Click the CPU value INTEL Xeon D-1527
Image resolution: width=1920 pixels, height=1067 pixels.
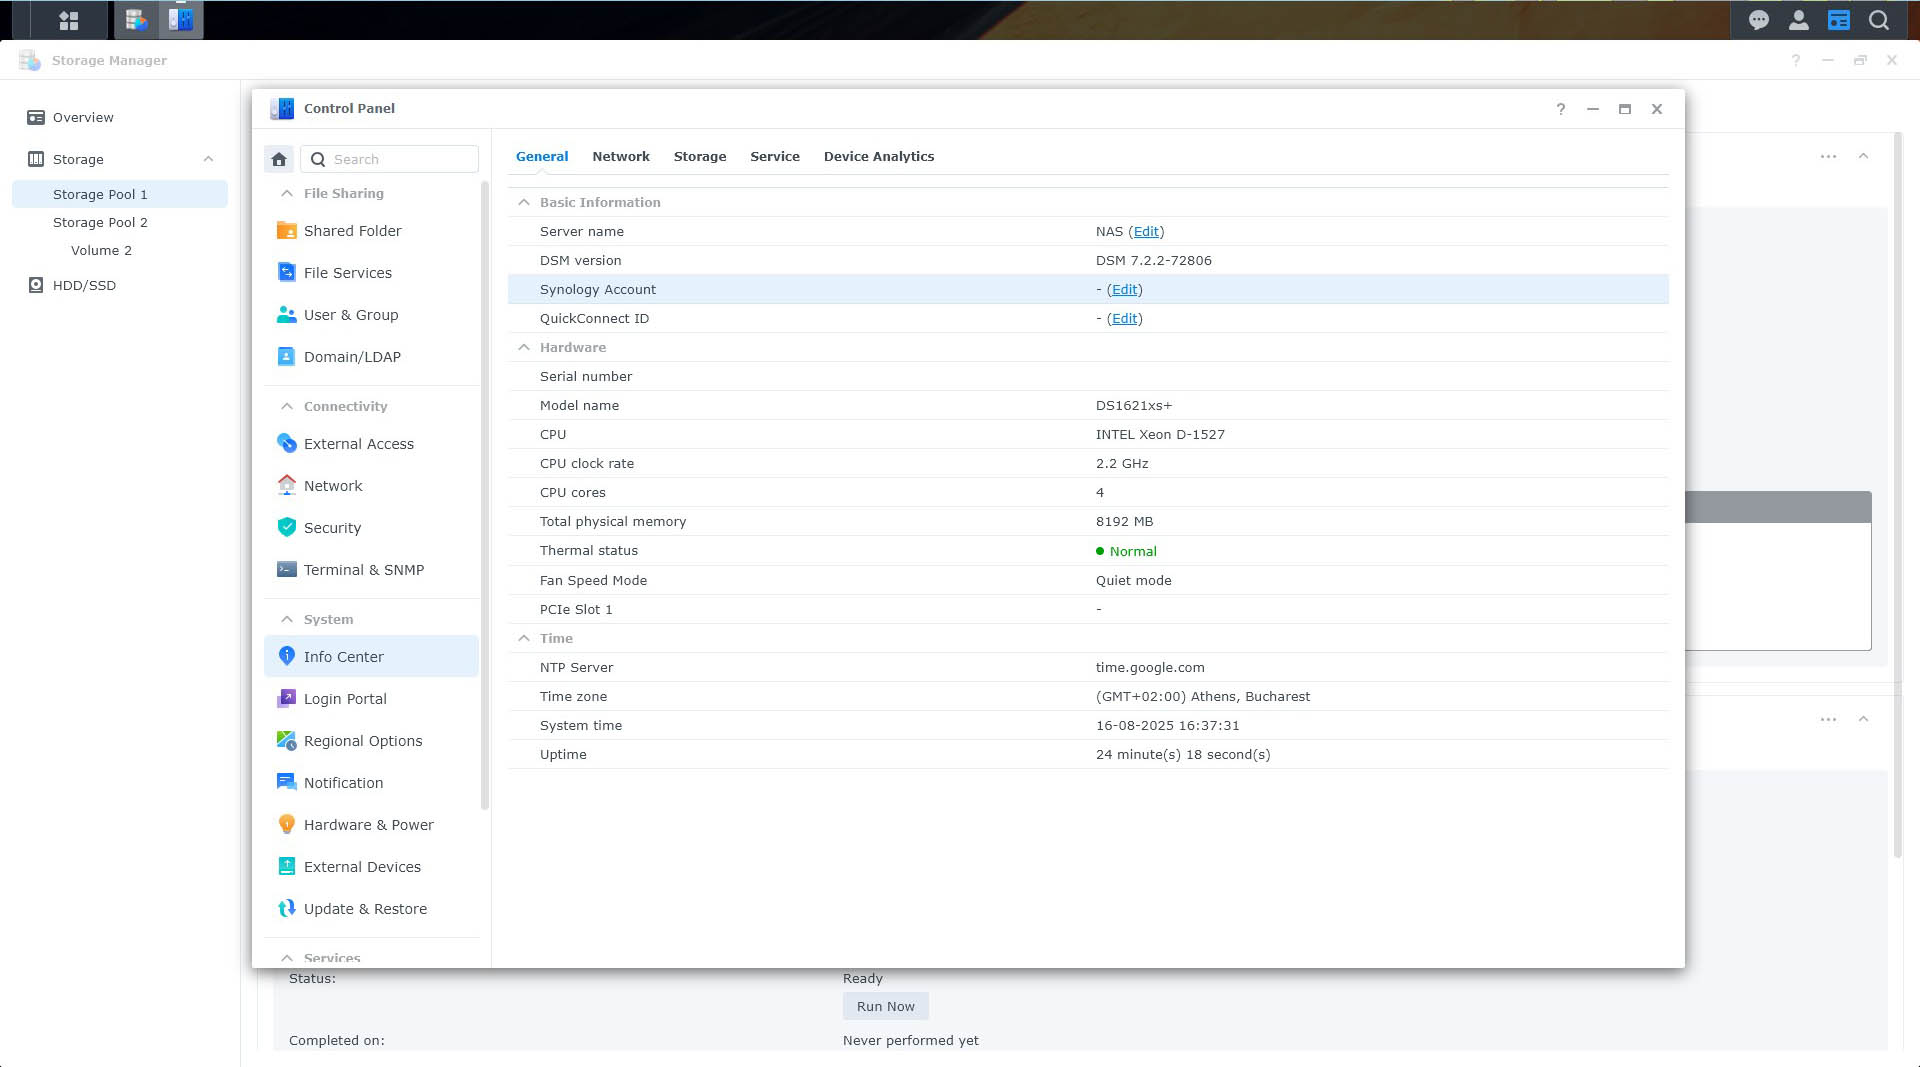tap(1160, 435)
